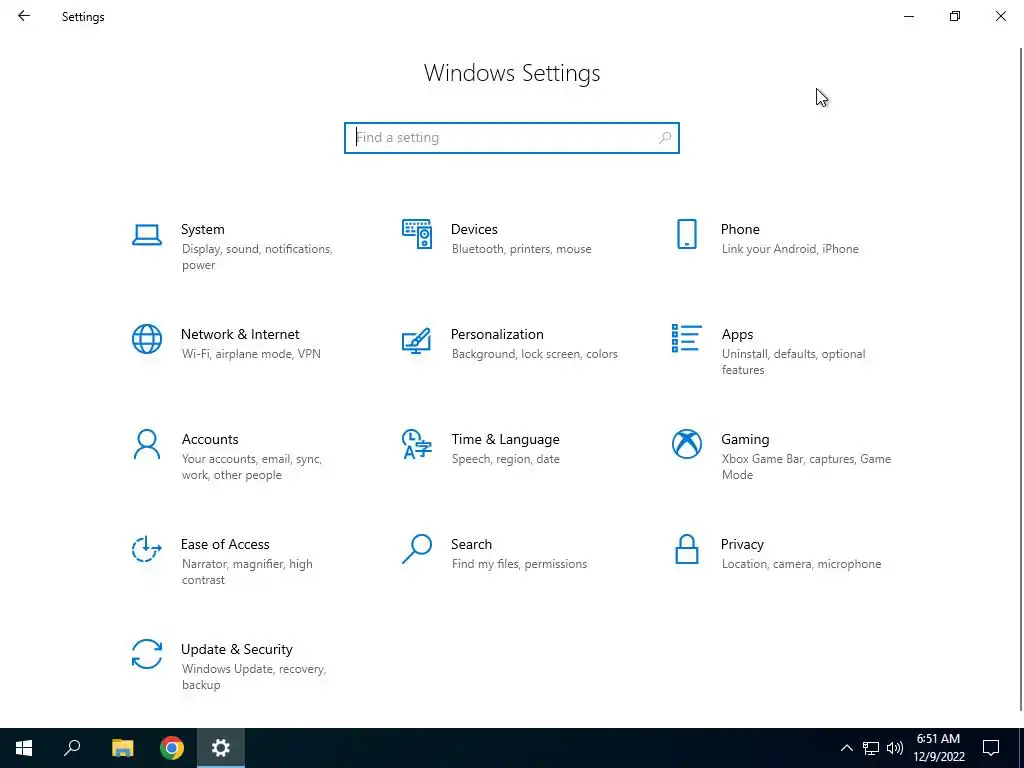
Task: Open the network status tray icon
Action: coord(871,748)
